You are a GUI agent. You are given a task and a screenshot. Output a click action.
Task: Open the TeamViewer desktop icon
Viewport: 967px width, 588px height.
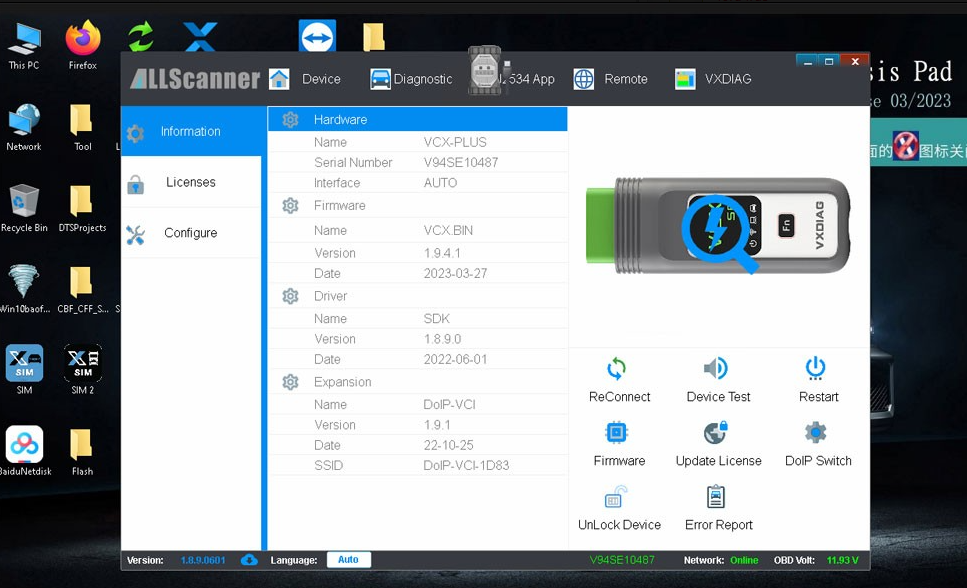(x=317, y=36)
